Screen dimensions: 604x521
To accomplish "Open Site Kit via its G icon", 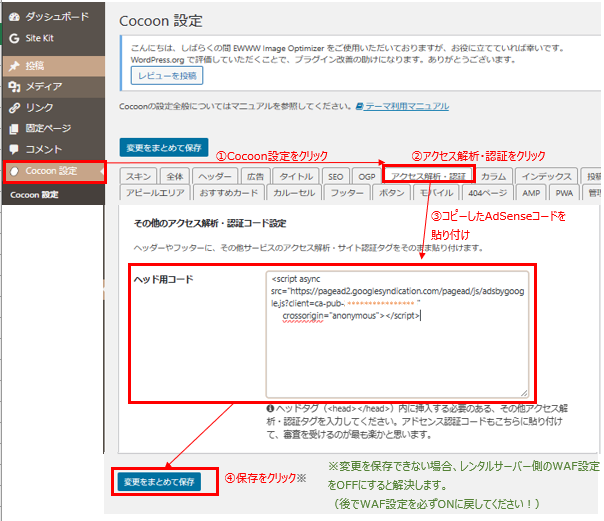I will [12, 39].
